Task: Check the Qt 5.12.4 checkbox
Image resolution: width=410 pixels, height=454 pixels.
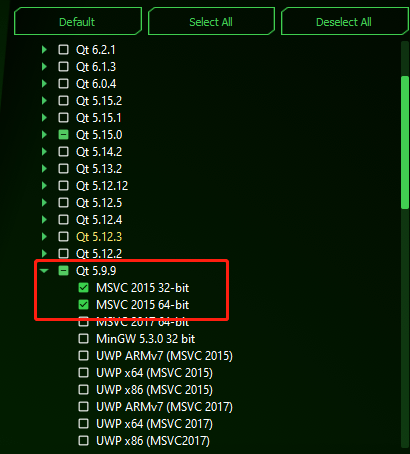Action: pyautogui.click(x=63, y=220)
